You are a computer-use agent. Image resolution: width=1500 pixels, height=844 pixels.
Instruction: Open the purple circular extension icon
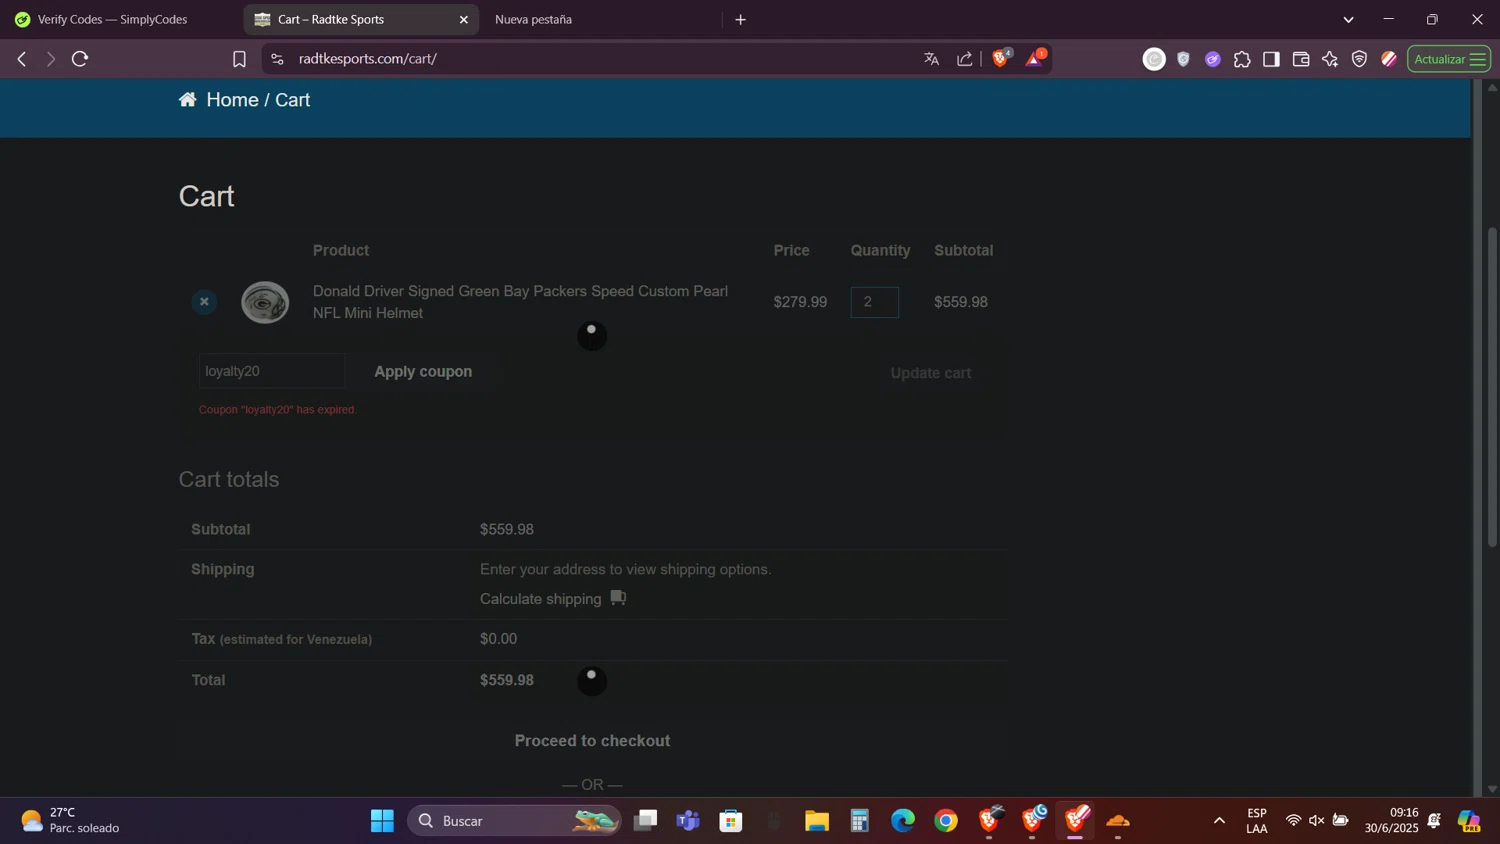point(1213,59)
